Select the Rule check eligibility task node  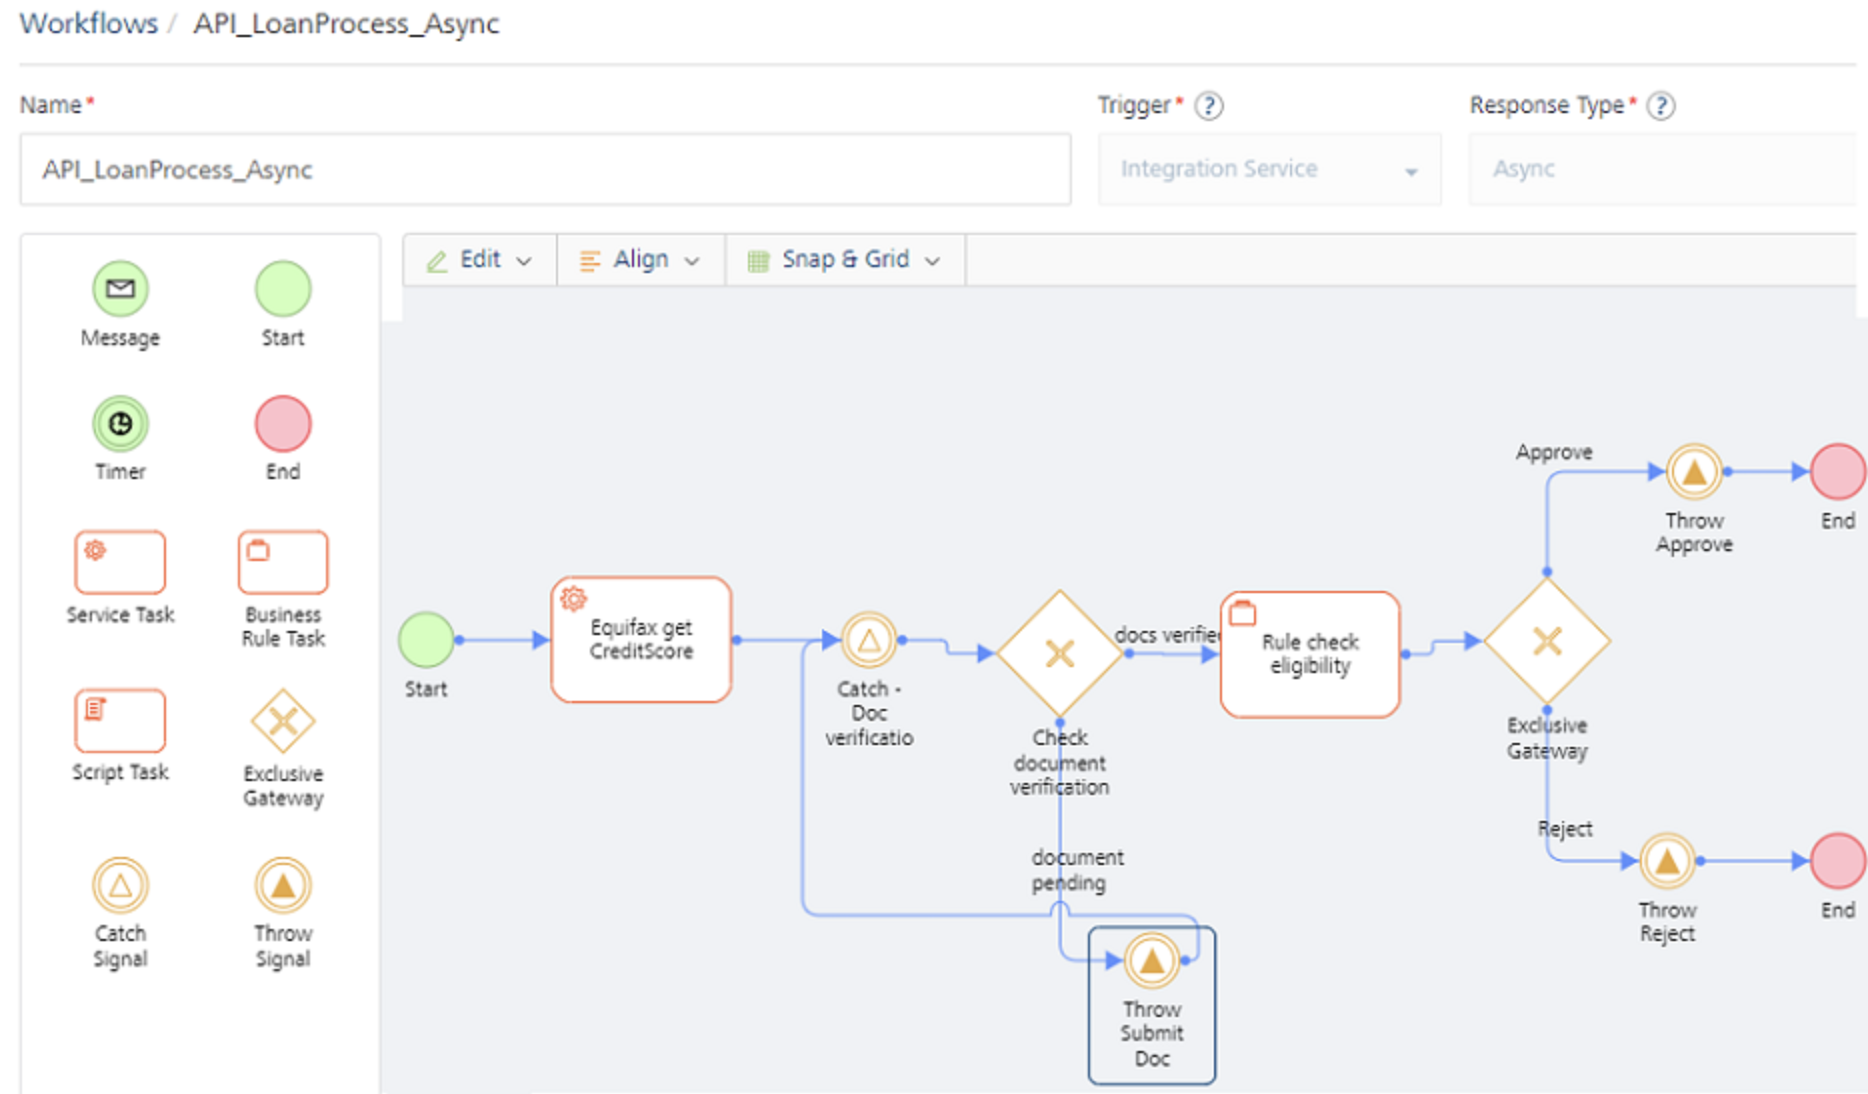[x=1309, y=654]
